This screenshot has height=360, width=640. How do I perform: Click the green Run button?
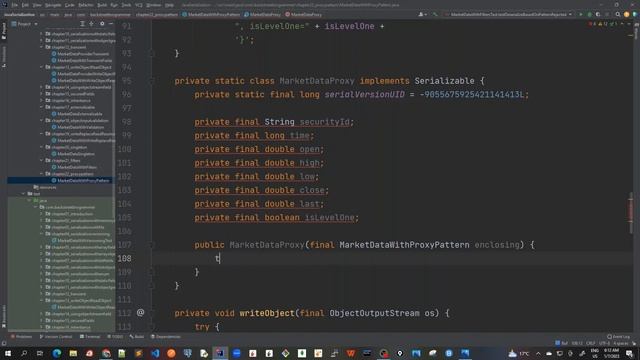581,14
